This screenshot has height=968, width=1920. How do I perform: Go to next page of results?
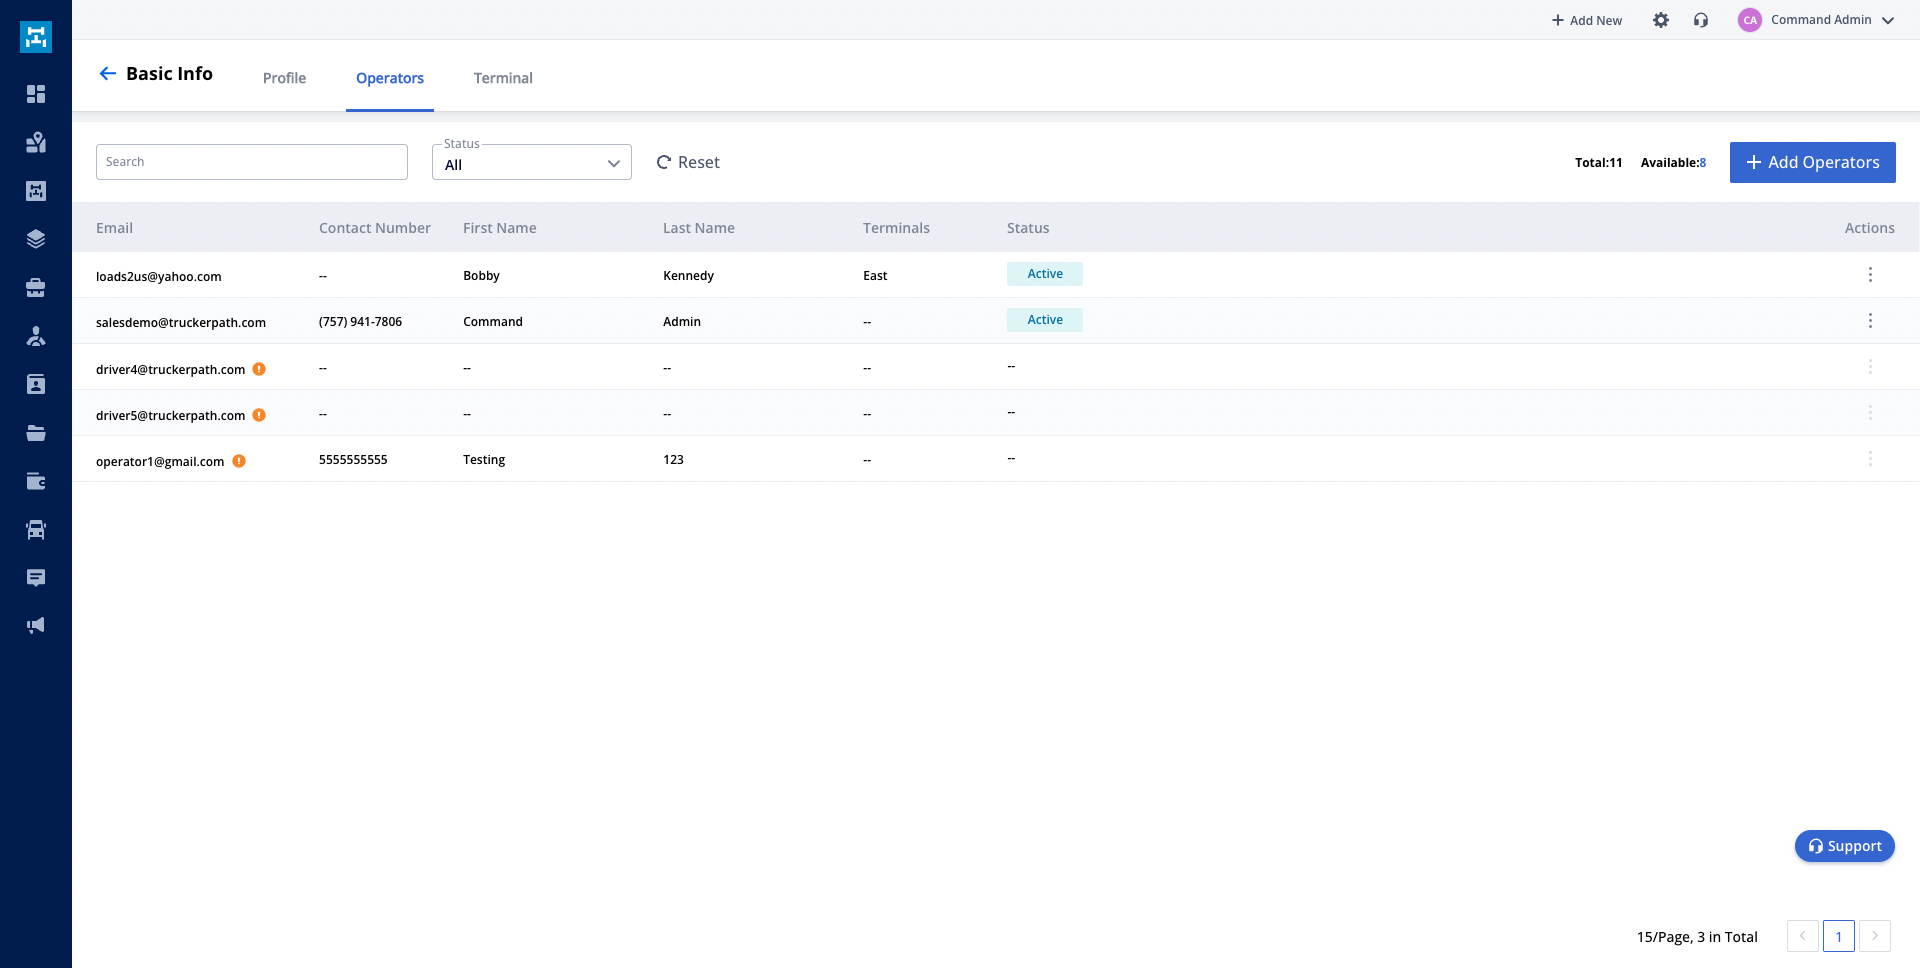(x=1875, y=936)
